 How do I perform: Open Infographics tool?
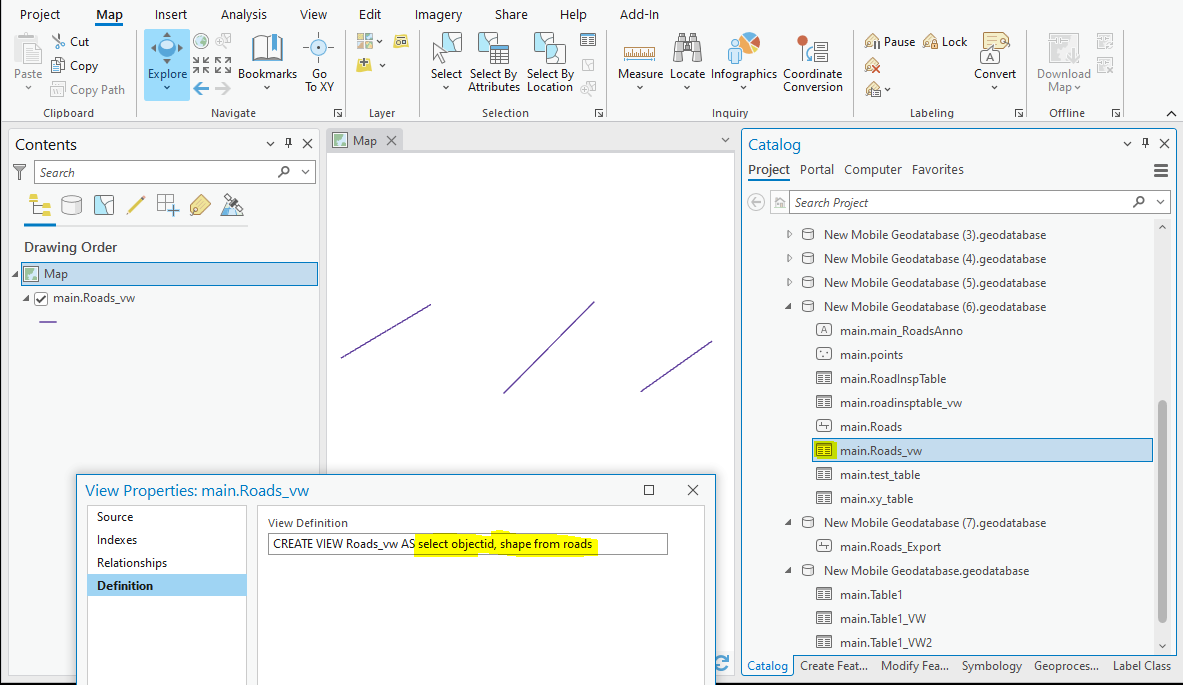coord(744,63)
